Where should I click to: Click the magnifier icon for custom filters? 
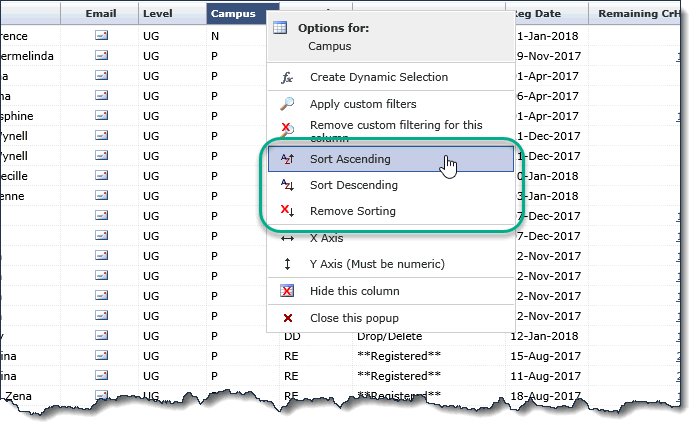point(287,104)
